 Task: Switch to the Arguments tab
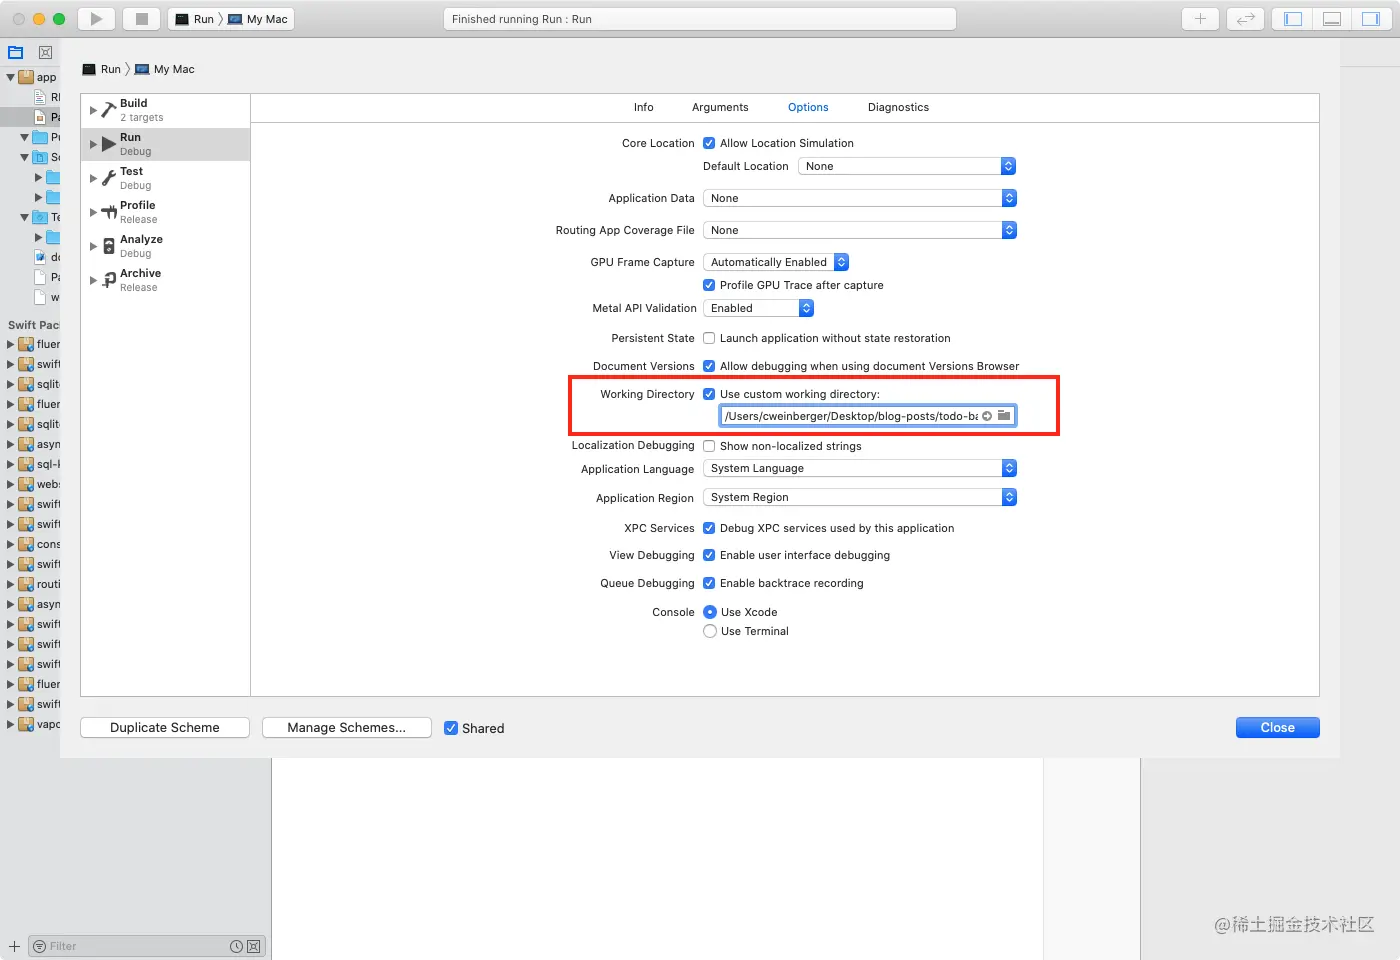(x=720, y=107)
